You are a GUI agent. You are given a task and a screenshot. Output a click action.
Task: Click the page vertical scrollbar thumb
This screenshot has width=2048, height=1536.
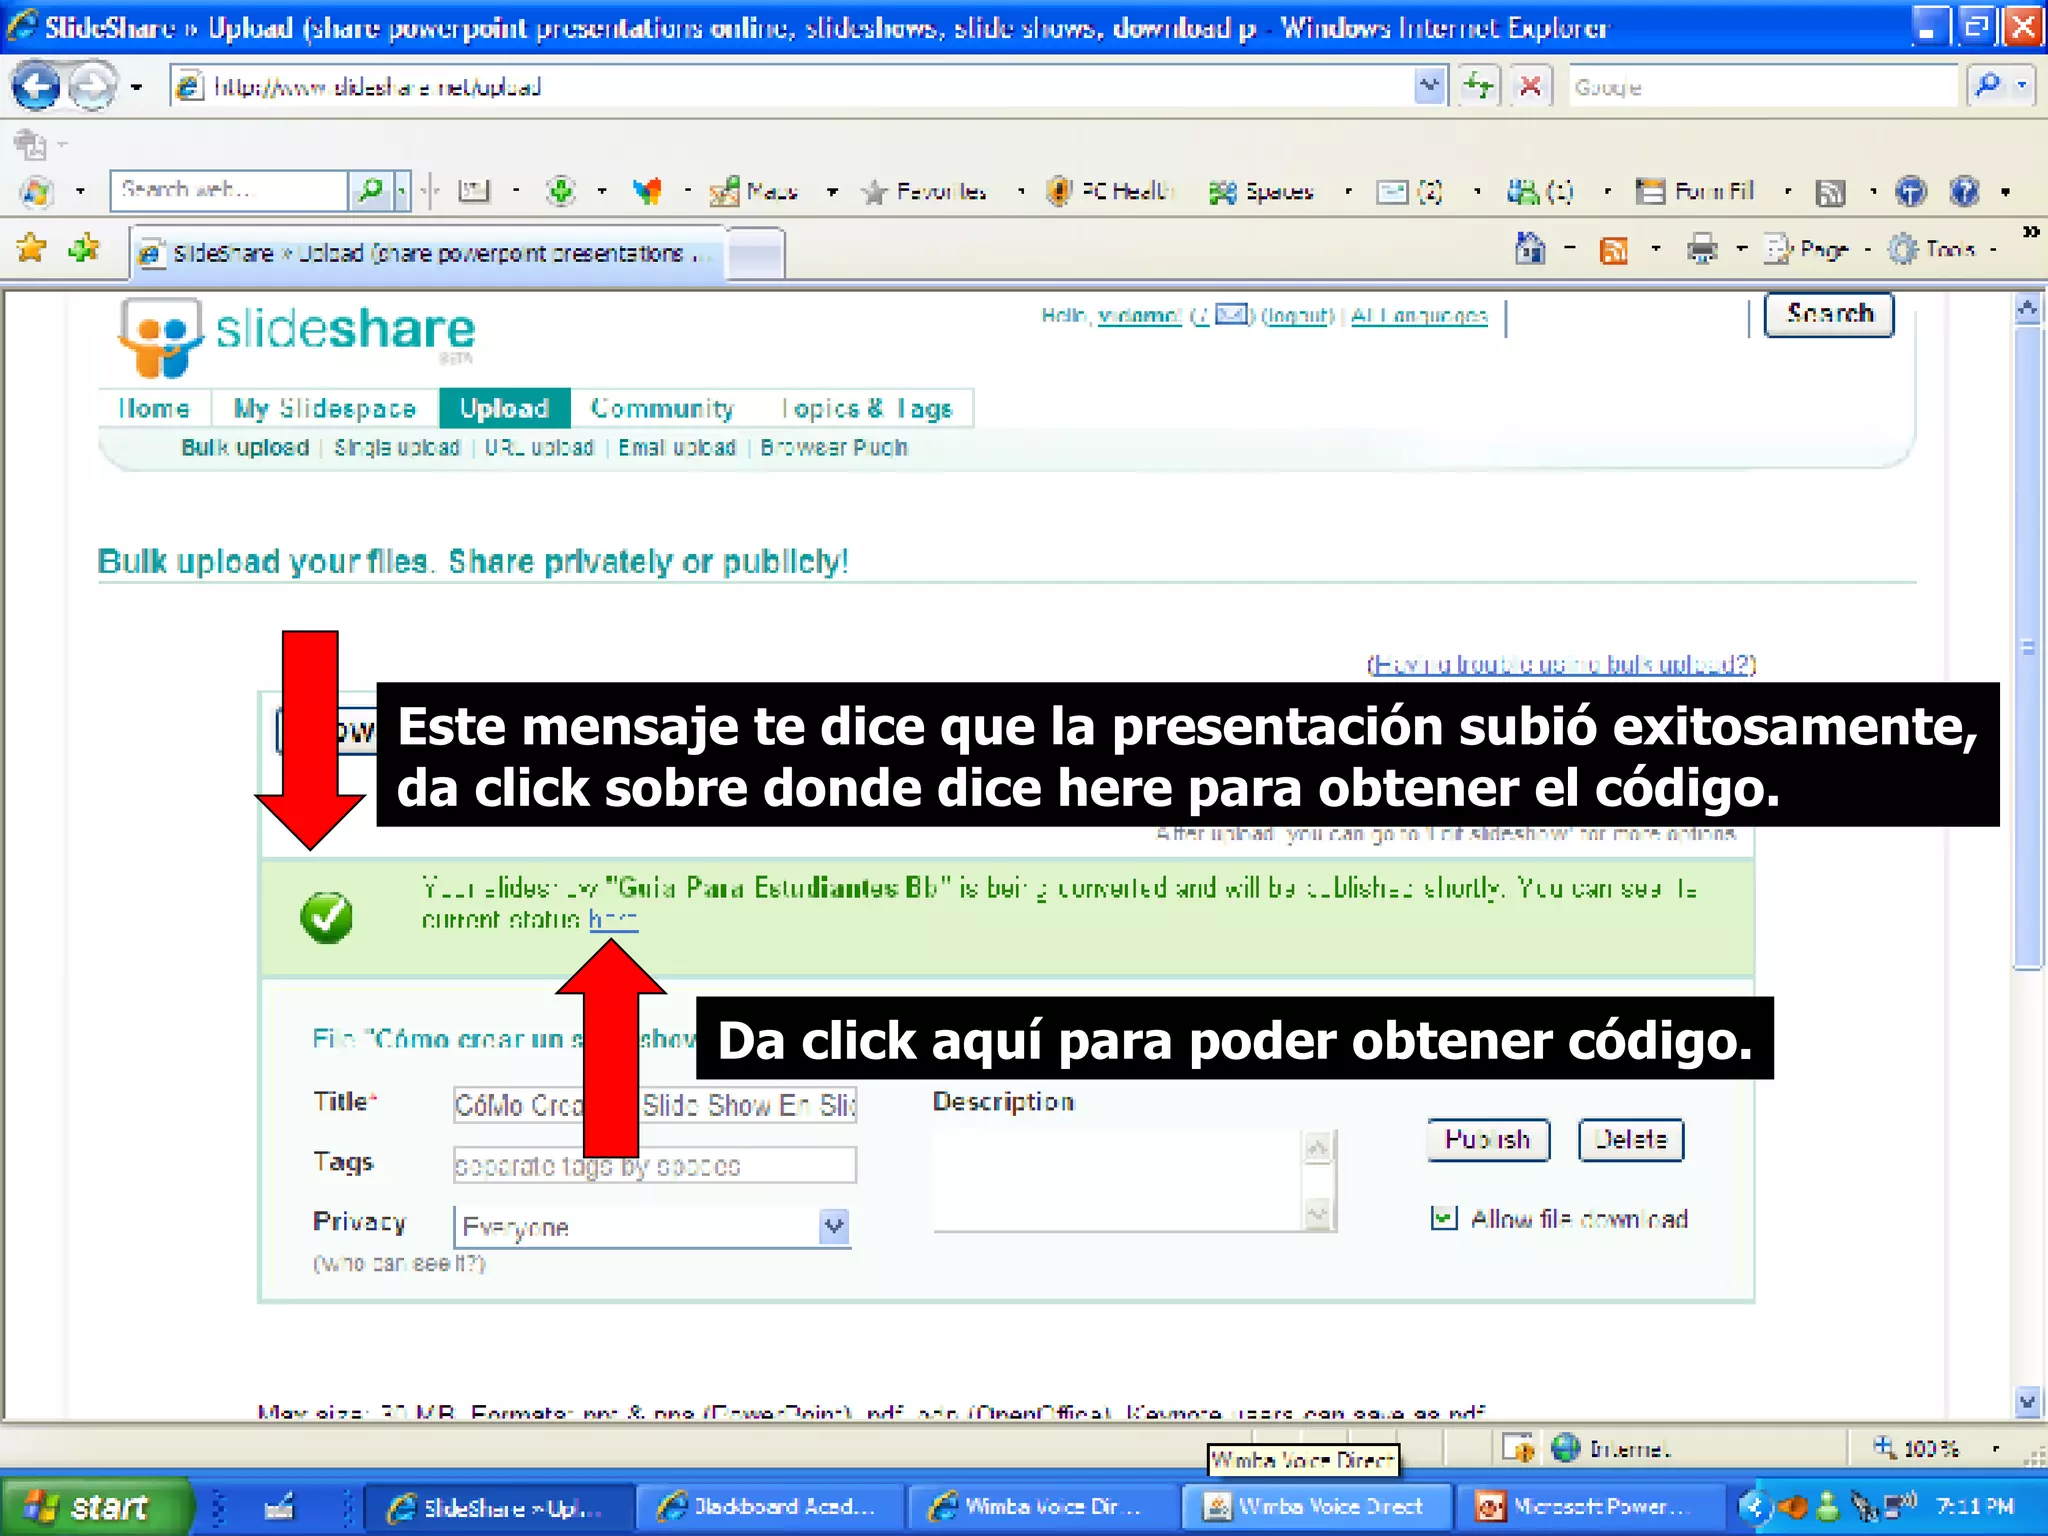coord(2028,646)
